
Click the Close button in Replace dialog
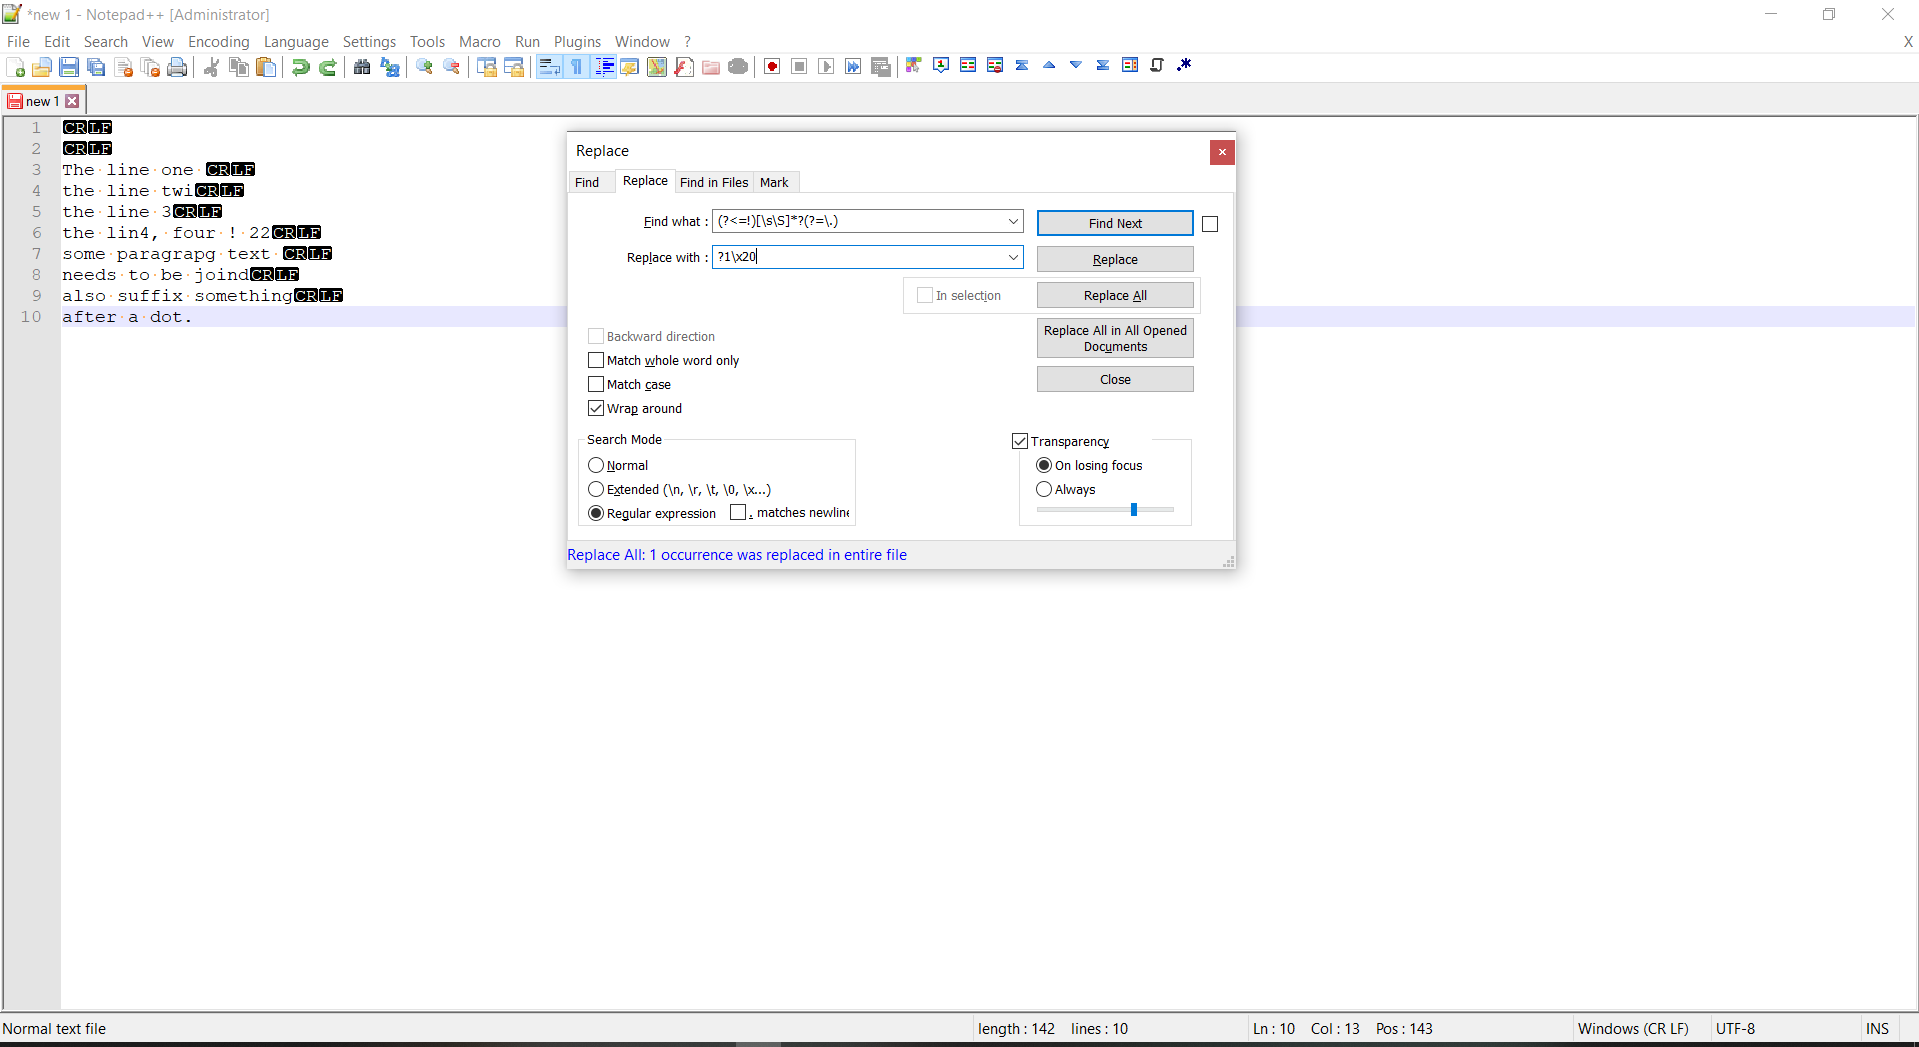(1115, 379)
